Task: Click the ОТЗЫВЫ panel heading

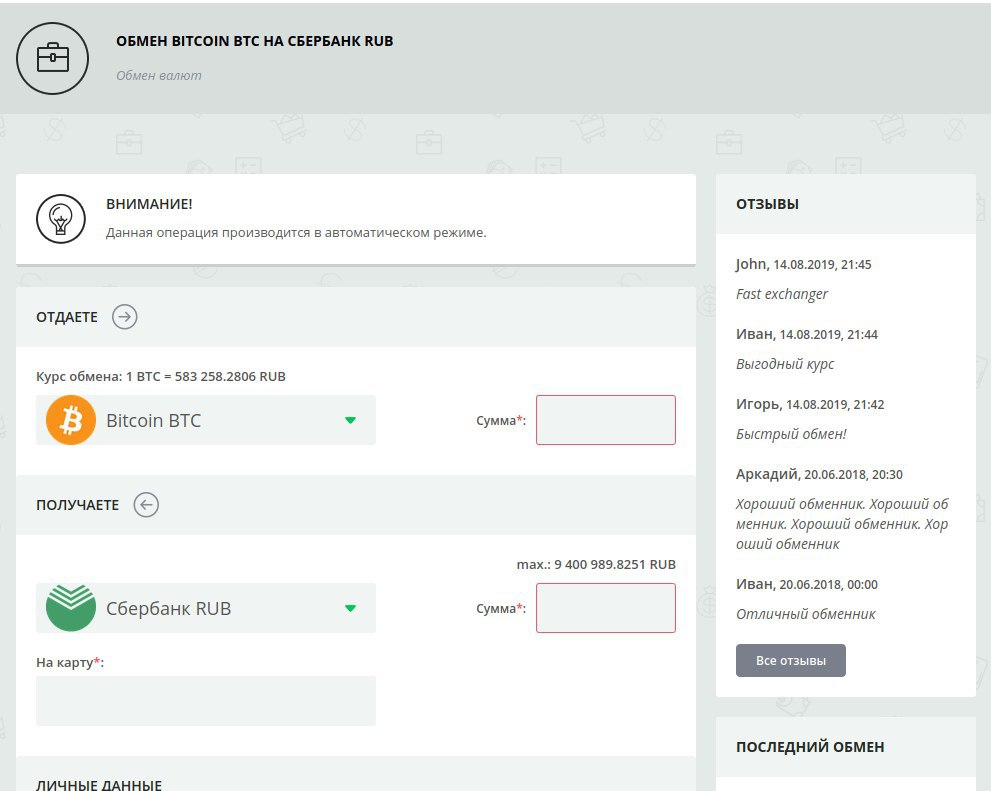Action: 767,204
